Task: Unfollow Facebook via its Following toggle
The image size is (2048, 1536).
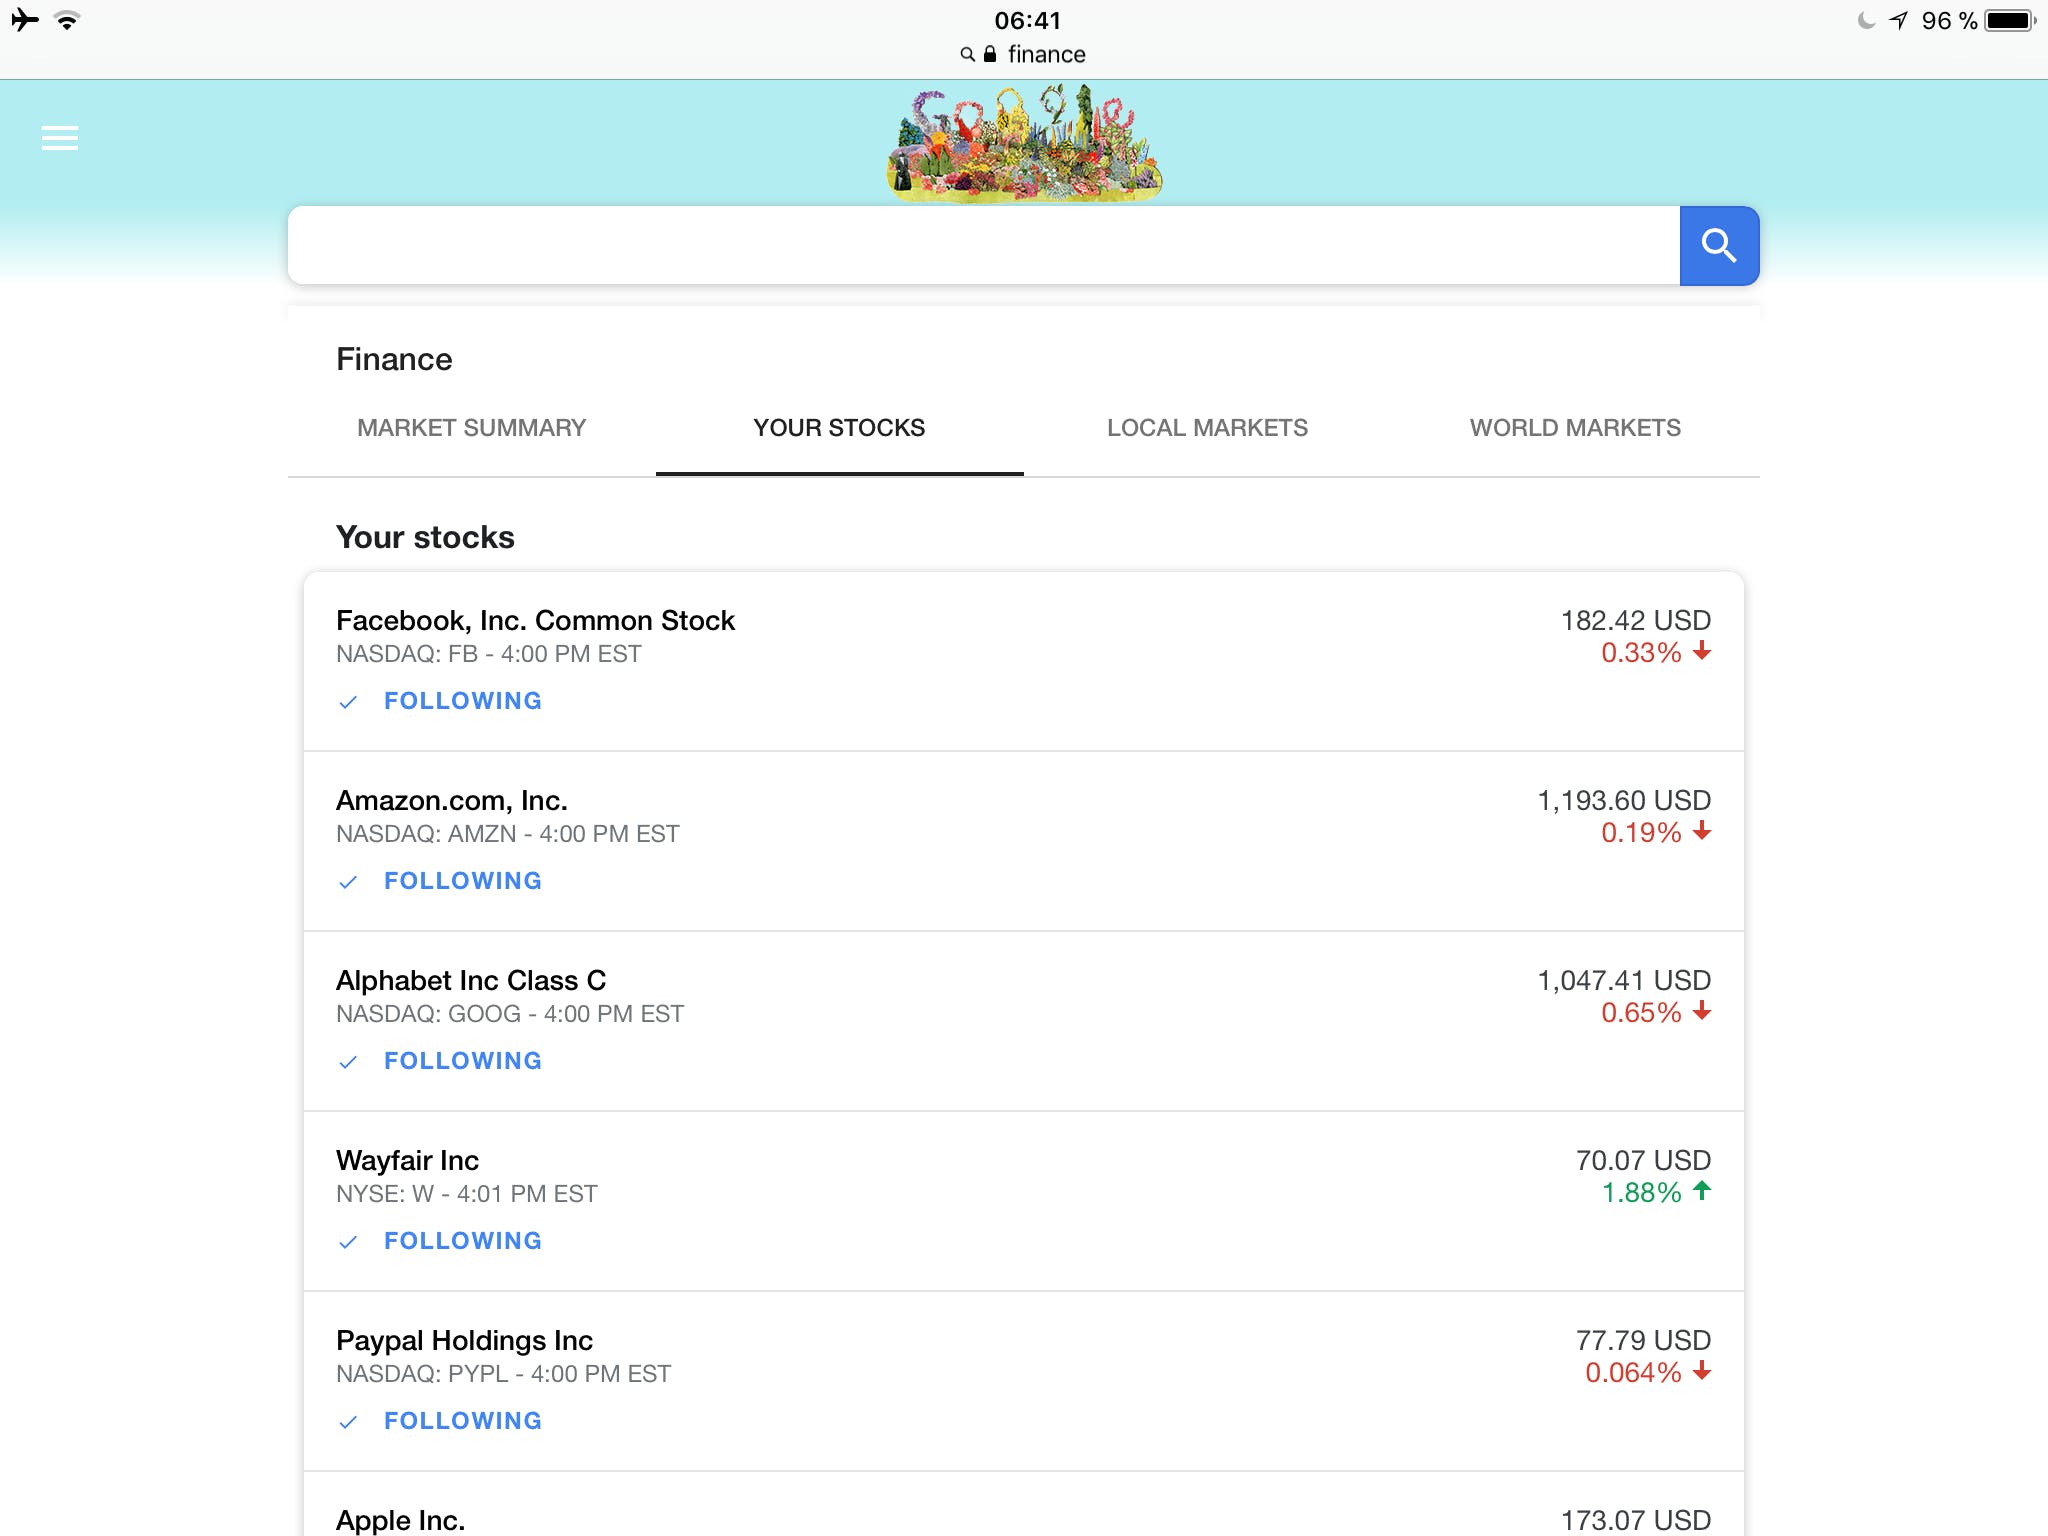Action: (441, 701)
